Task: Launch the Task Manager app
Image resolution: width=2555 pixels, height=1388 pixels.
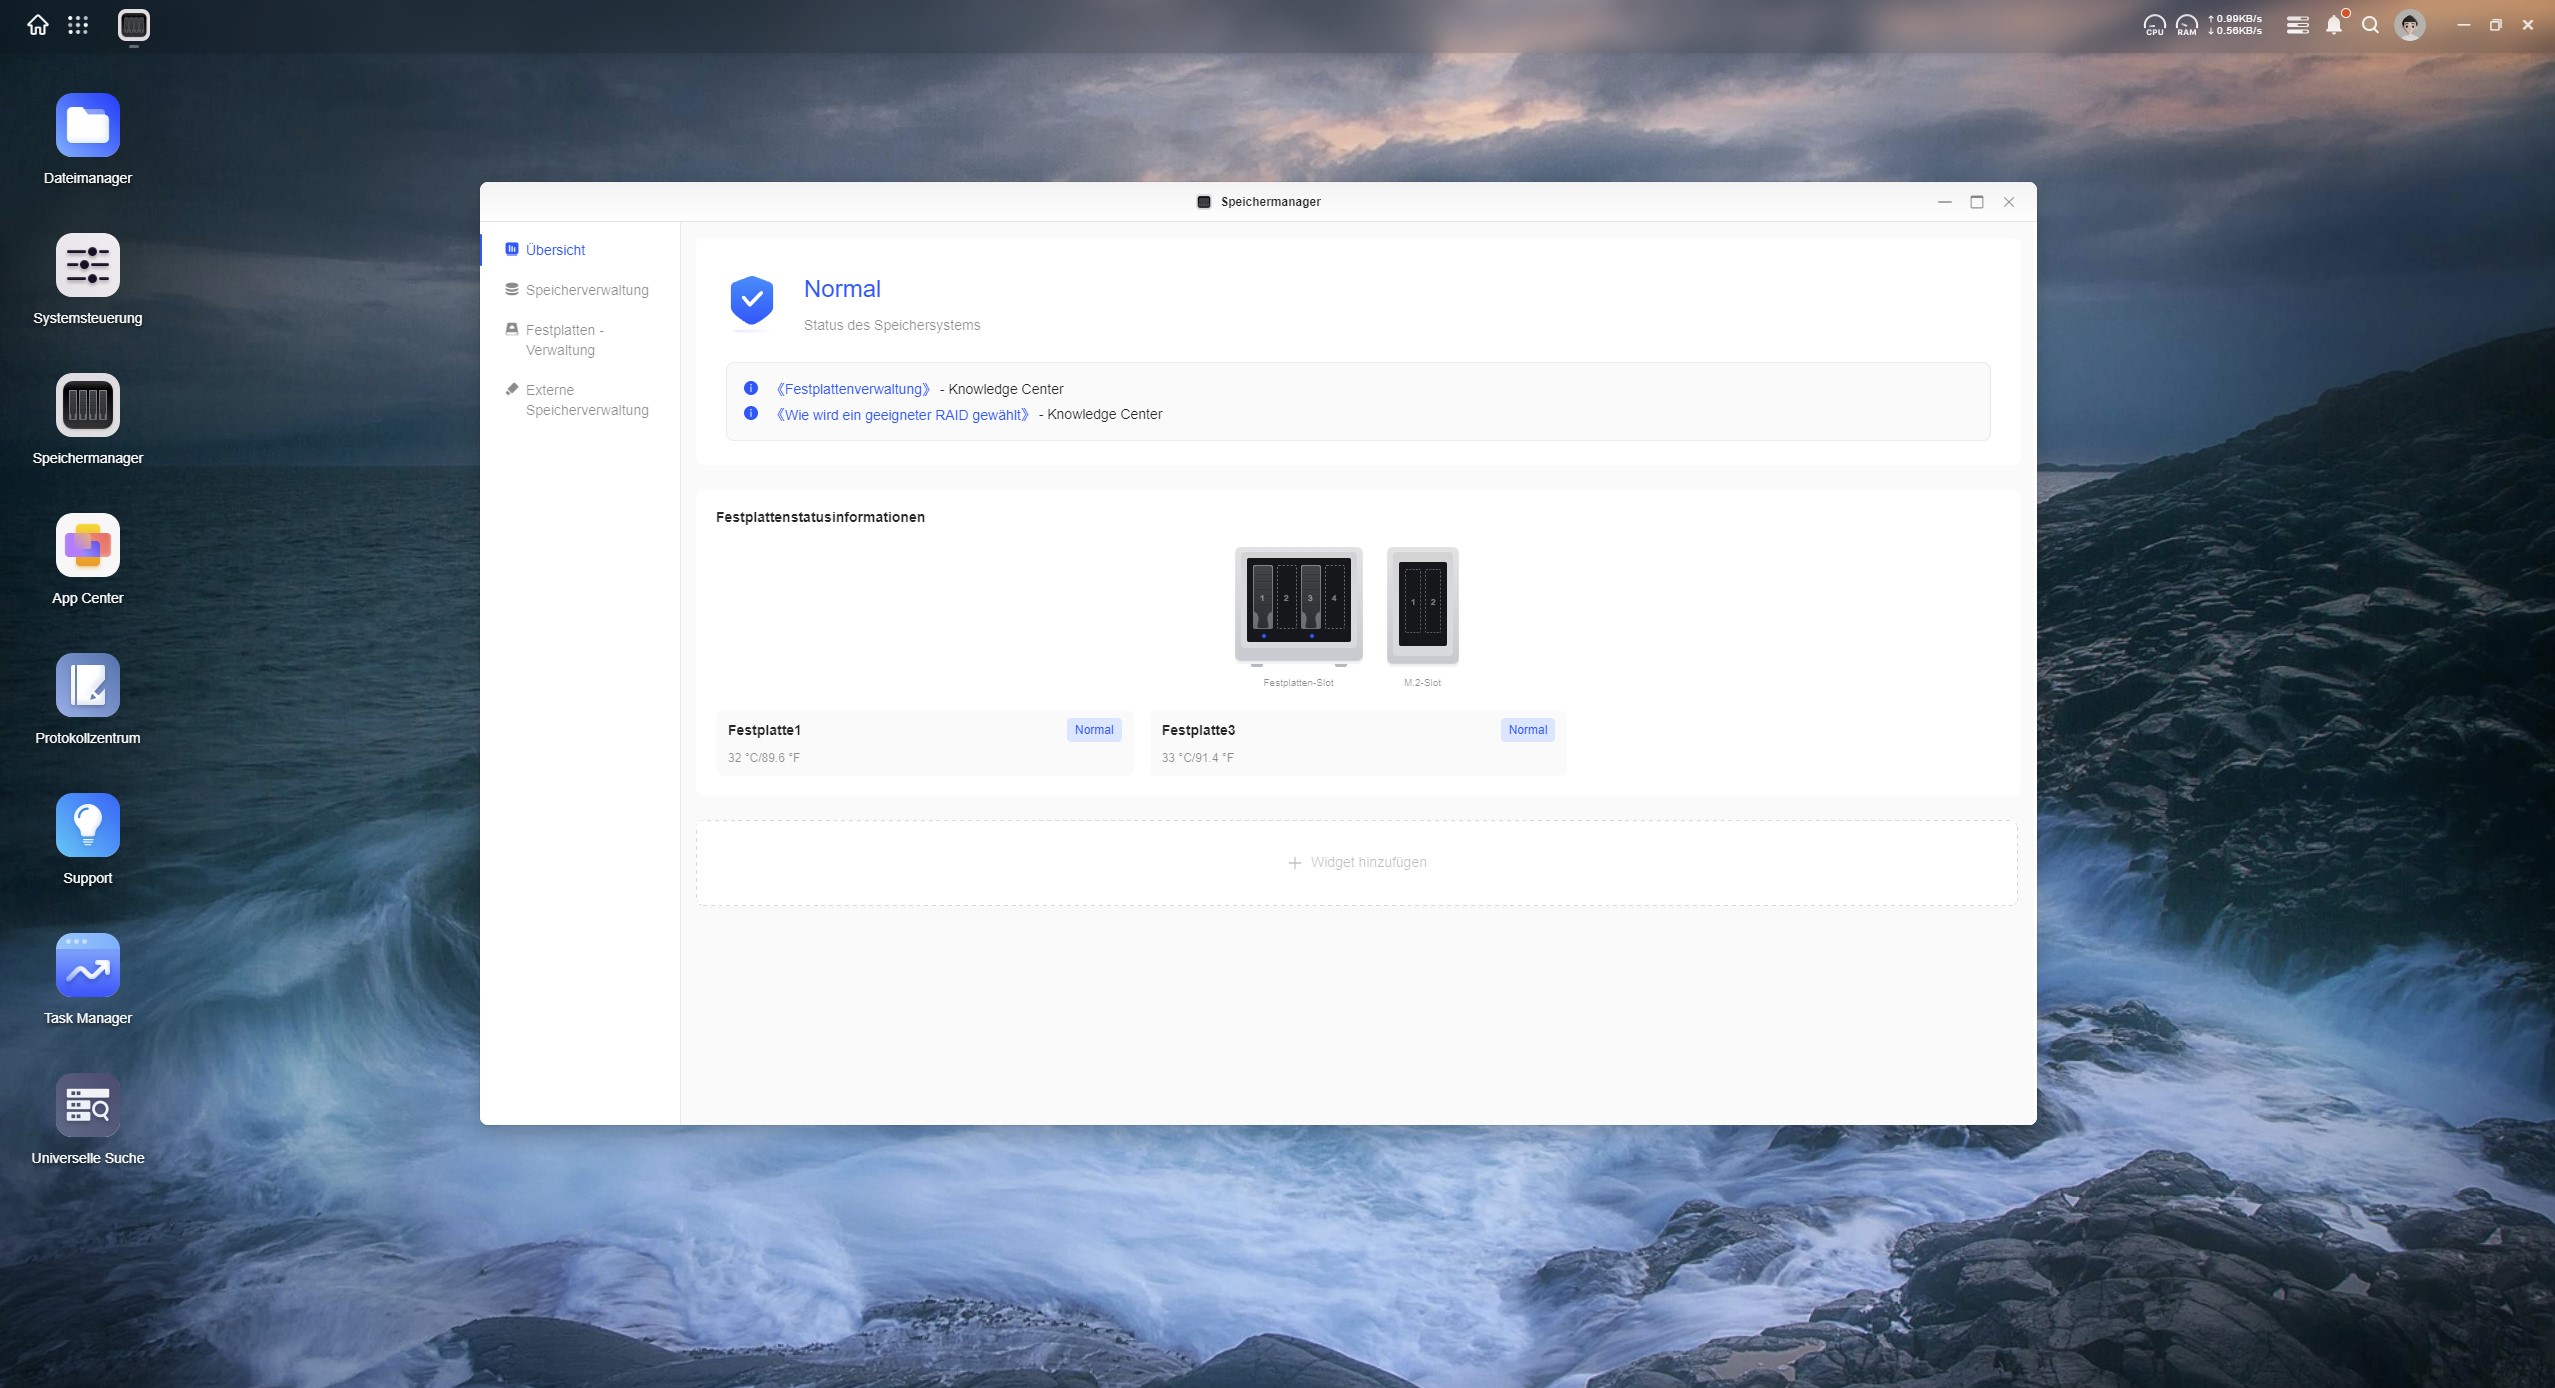Action: coord(88,966)
